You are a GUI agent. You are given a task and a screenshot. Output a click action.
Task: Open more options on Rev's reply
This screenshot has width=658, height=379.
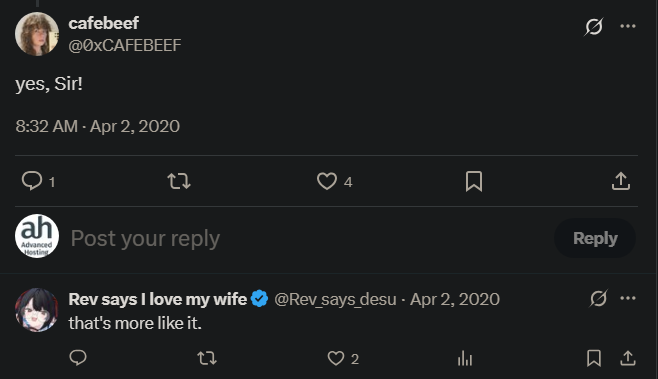coord(628,298)
